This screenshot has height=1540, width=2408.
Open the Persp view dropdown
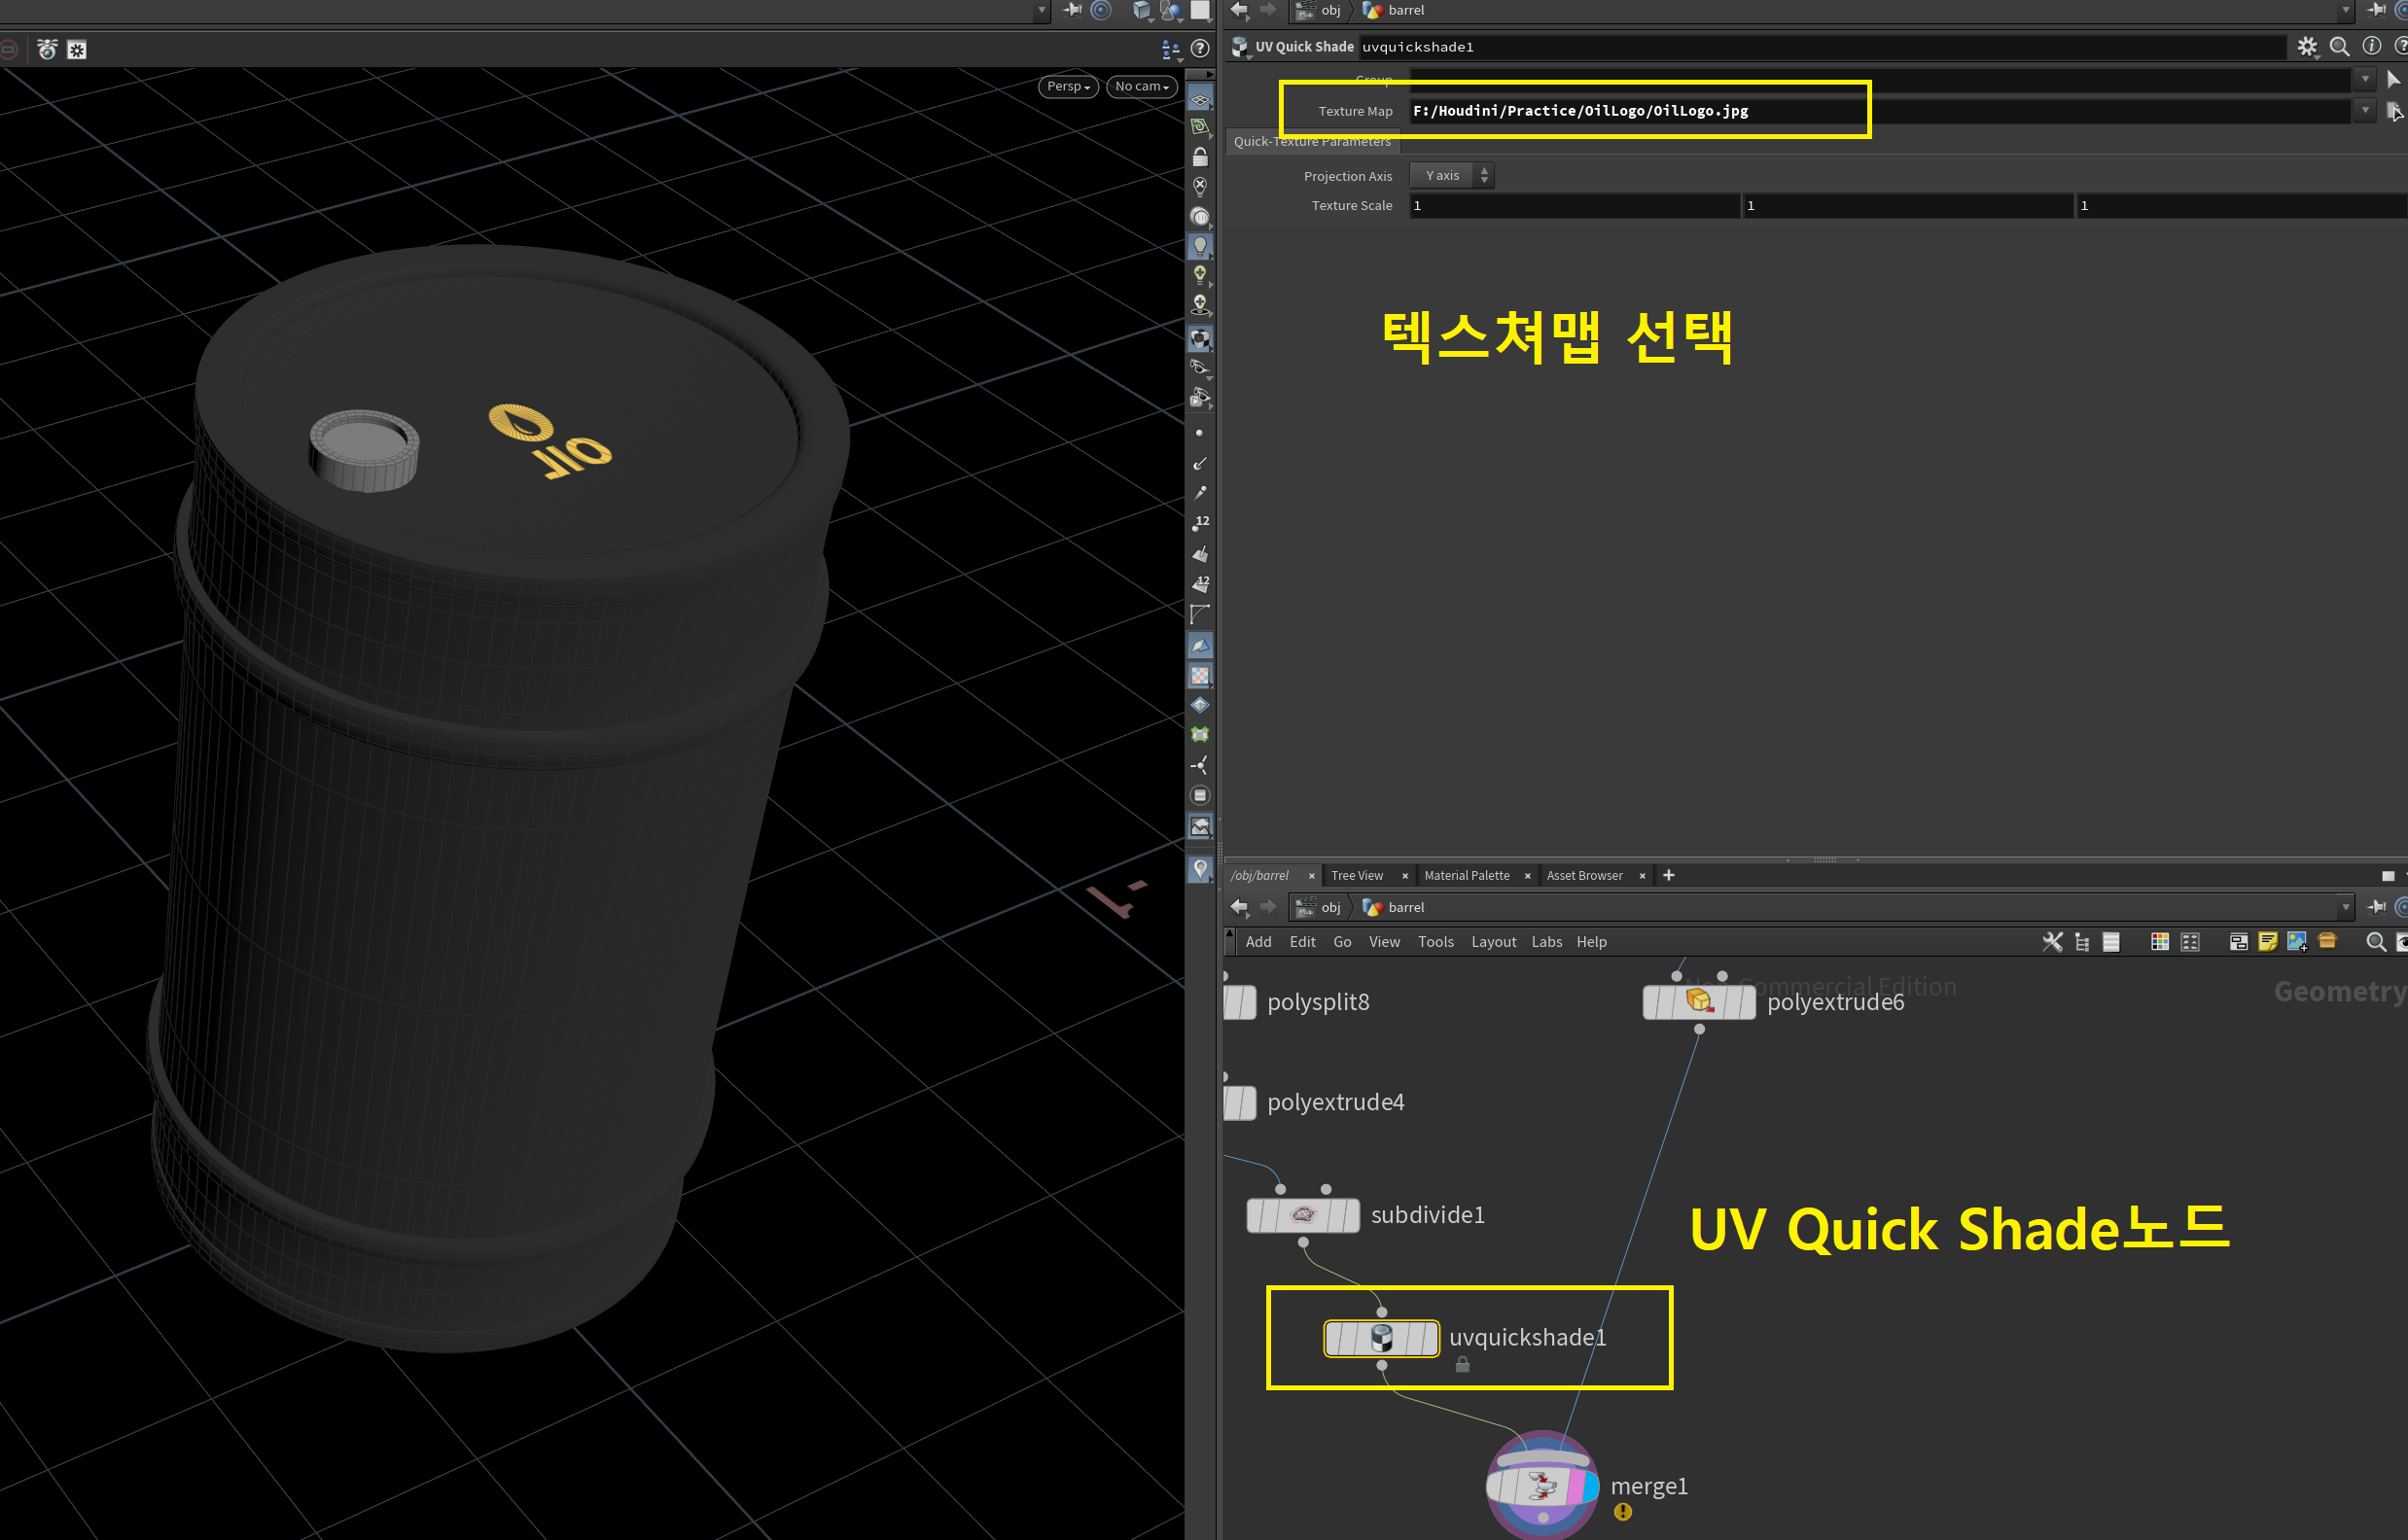point(1067,86)
